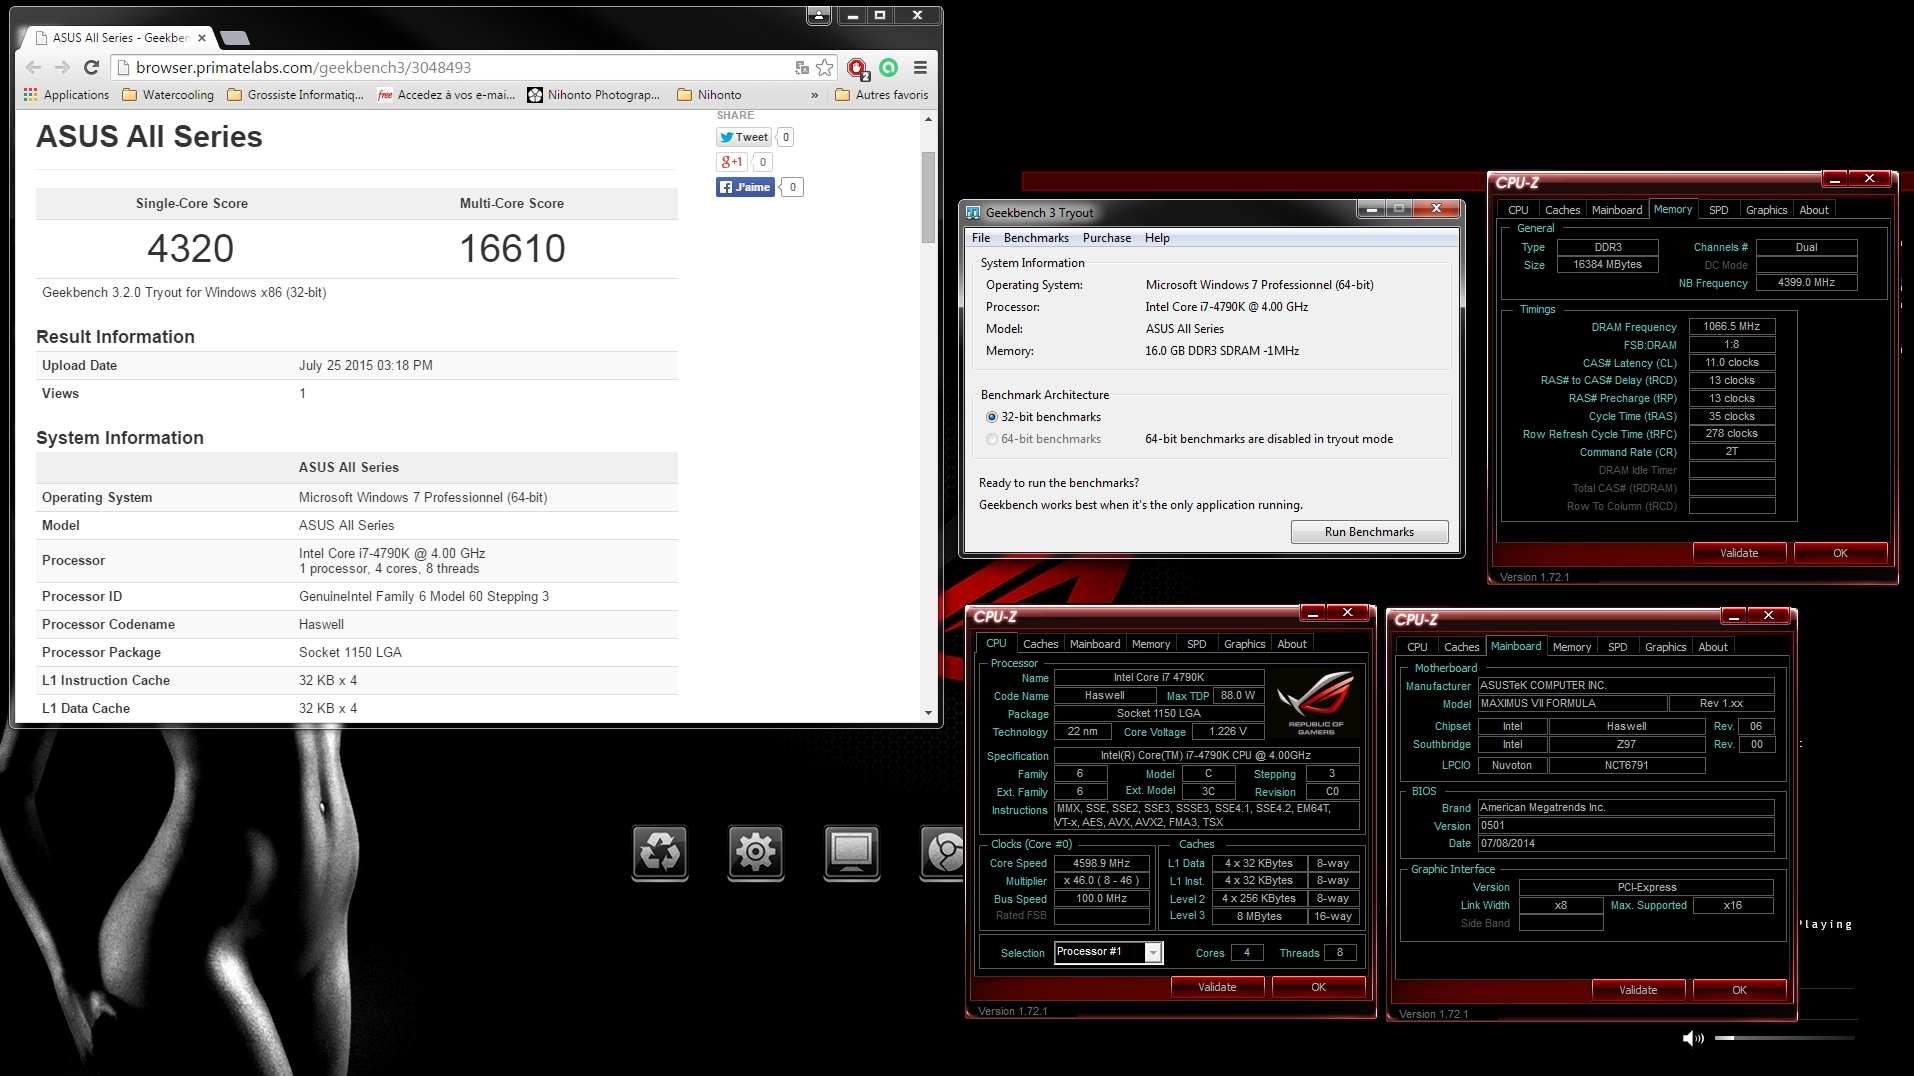Share result with Tweet button
The height and width of the screenshot is (1076, 1914).
pos(744,137)
